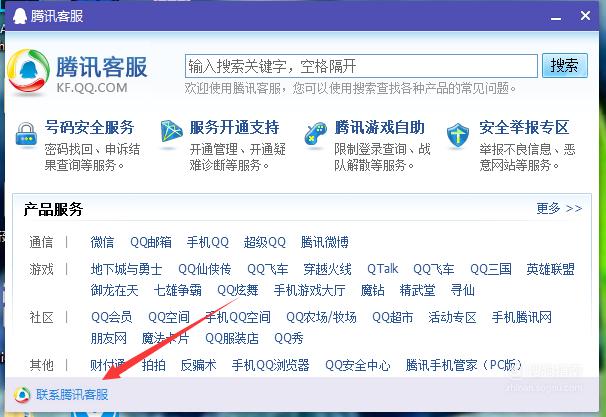The image size is (606, 417).
Task: Open the 魔法卡片 link
Action: (165, 338)
